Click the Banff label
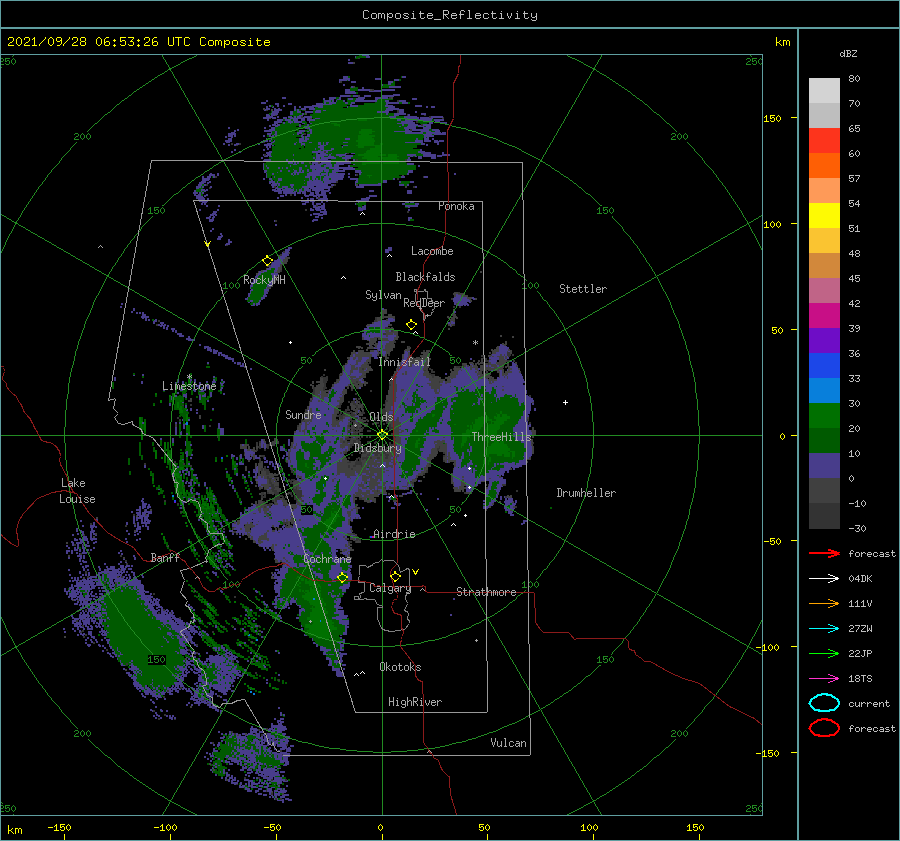The width and height of the screenshot is (900, 841). (x=165, y=557)
